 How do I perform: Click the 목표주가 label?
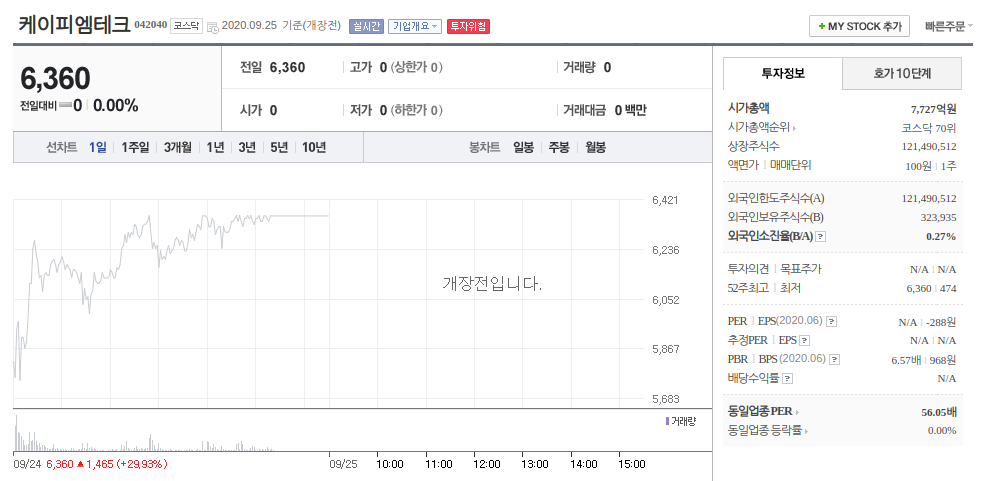(801, 270)
